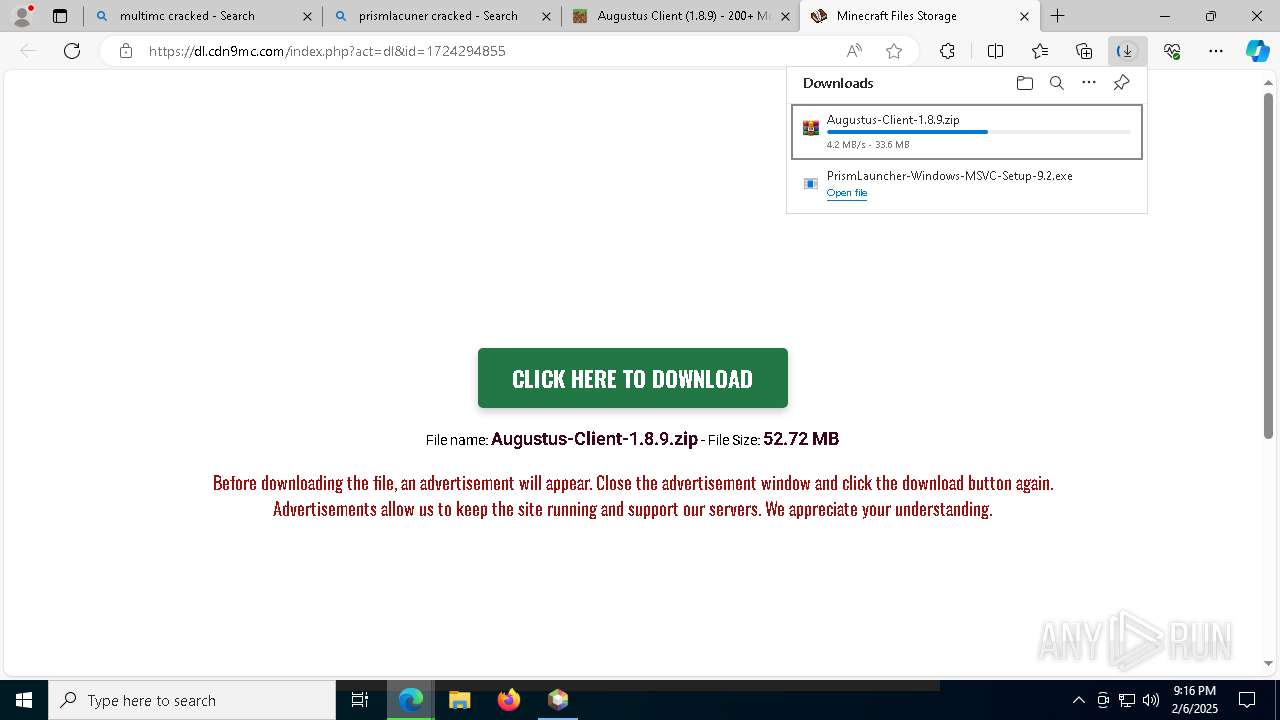Open network status tray icon

coord(1127,700)
